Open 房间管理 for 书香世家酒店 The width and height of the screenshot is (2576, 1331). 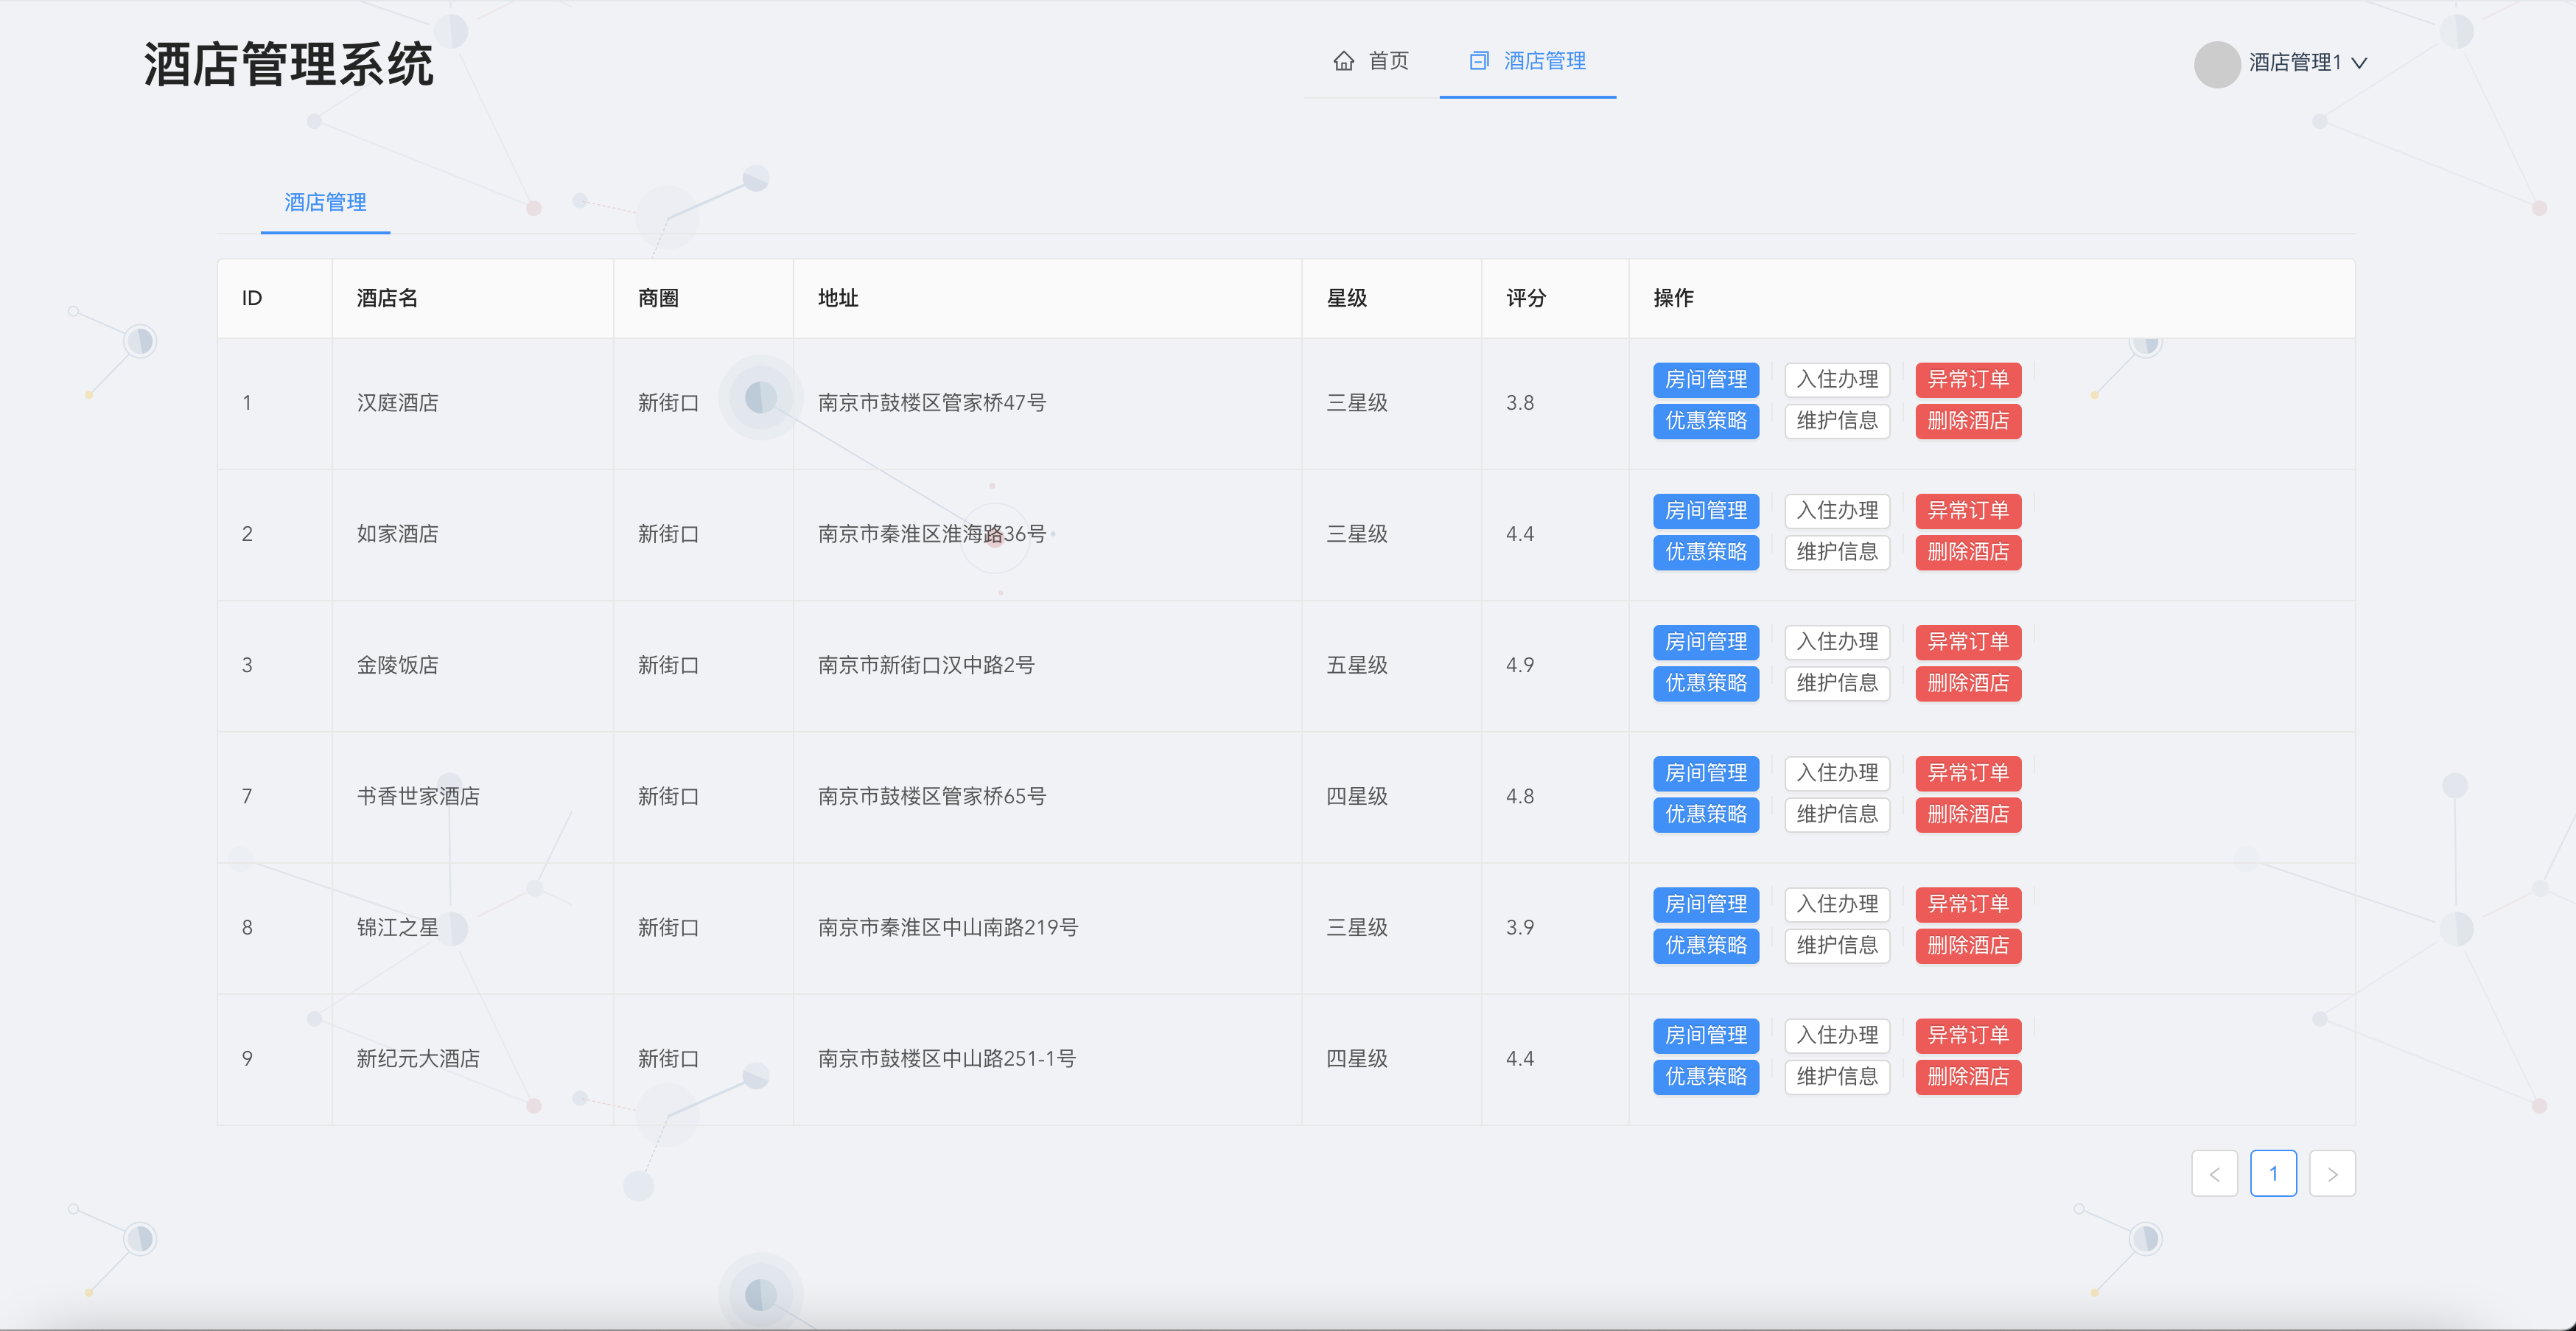pos(1705,773)
